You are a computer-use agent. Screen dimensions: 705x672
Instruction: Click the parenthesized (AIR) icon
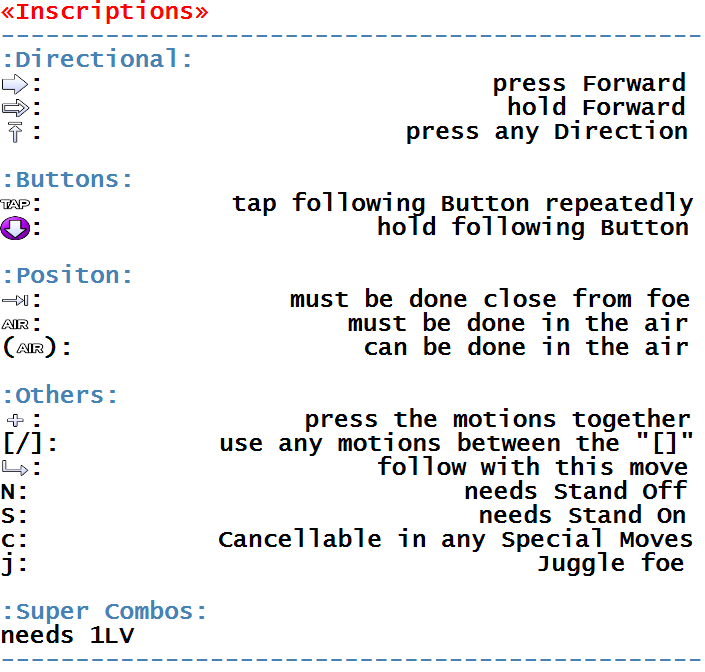tap(30, 348)
